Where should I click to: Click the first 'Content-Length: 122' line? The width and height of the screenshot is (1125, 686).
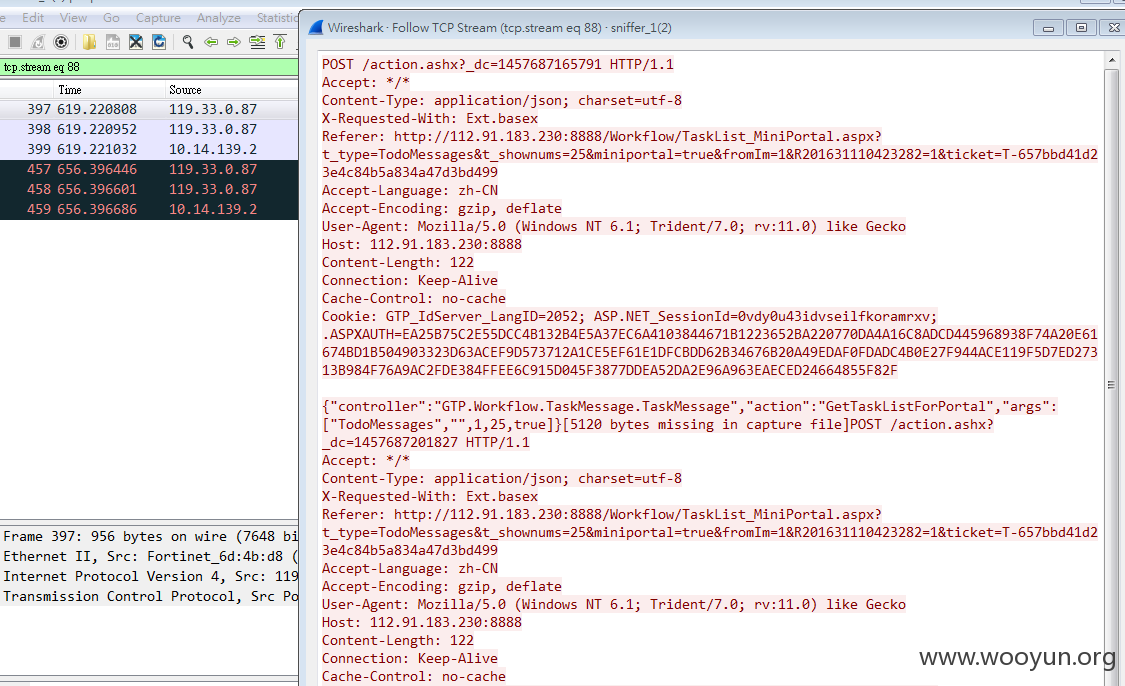pos(397,263)
